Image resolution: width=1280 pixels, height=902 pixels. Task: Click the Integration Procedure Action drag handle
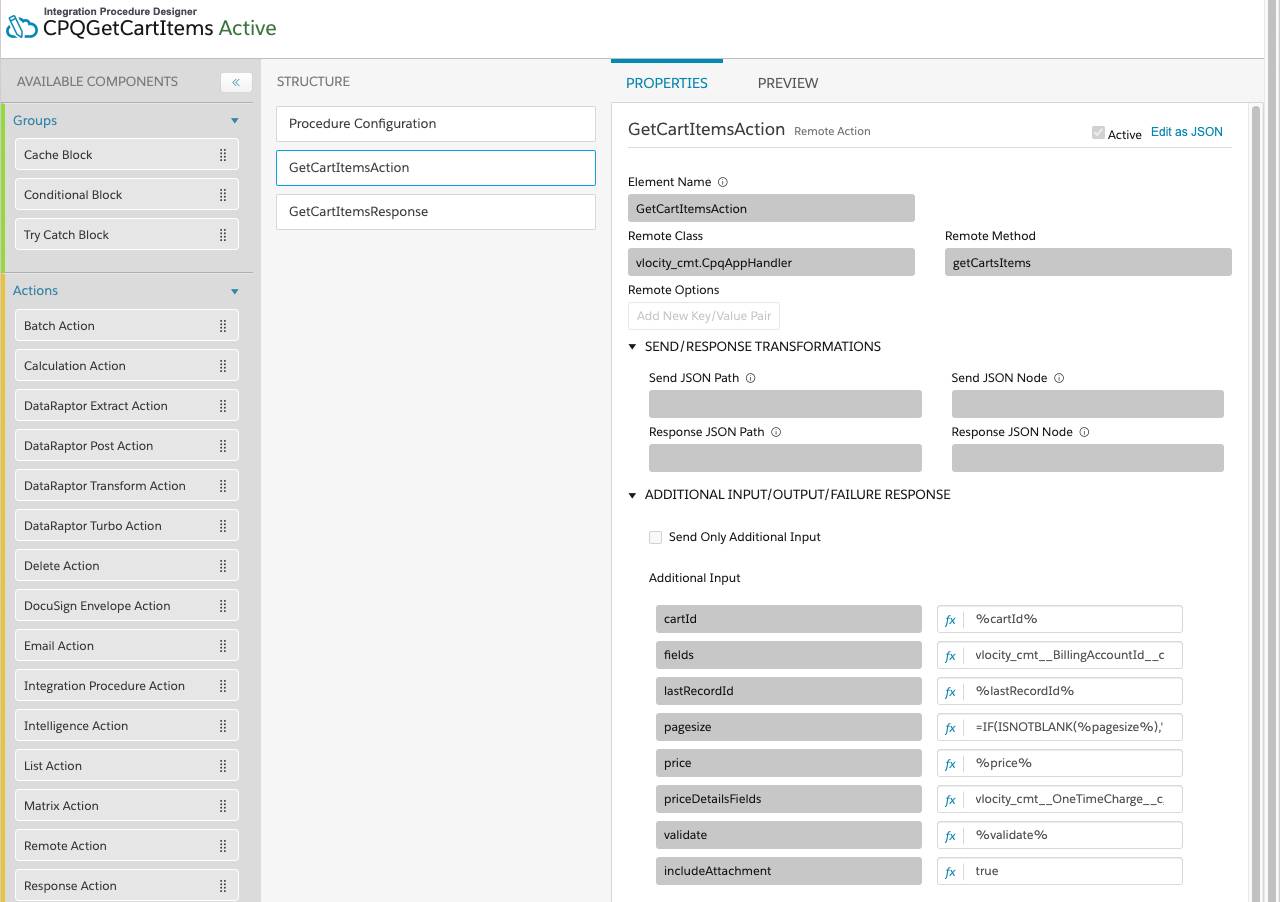coord(223,686)
